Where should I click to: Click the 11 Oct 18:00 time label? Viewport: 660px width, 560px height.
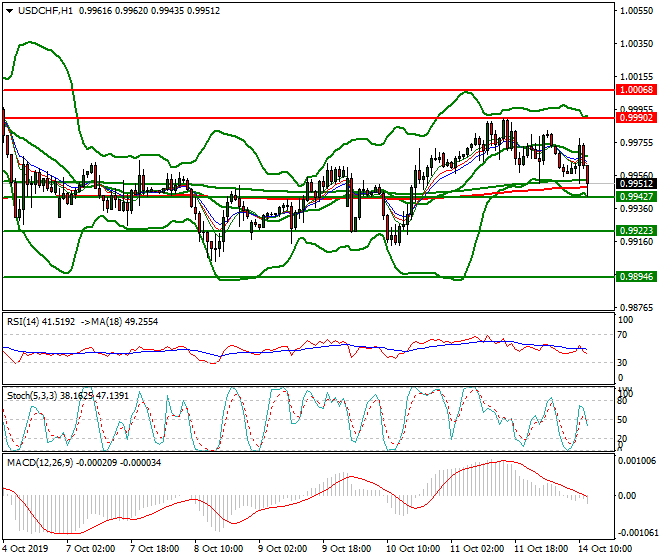[540, 549]
